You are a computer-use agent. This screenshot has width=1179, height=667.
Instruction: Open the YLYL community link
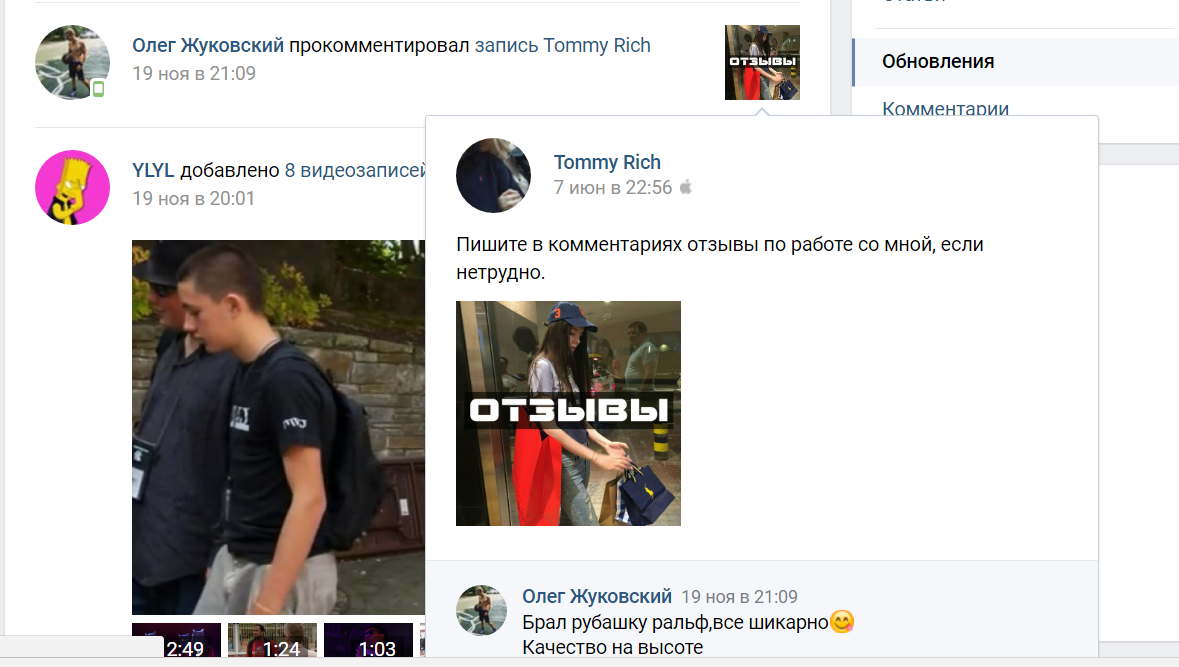pos(153,171)
